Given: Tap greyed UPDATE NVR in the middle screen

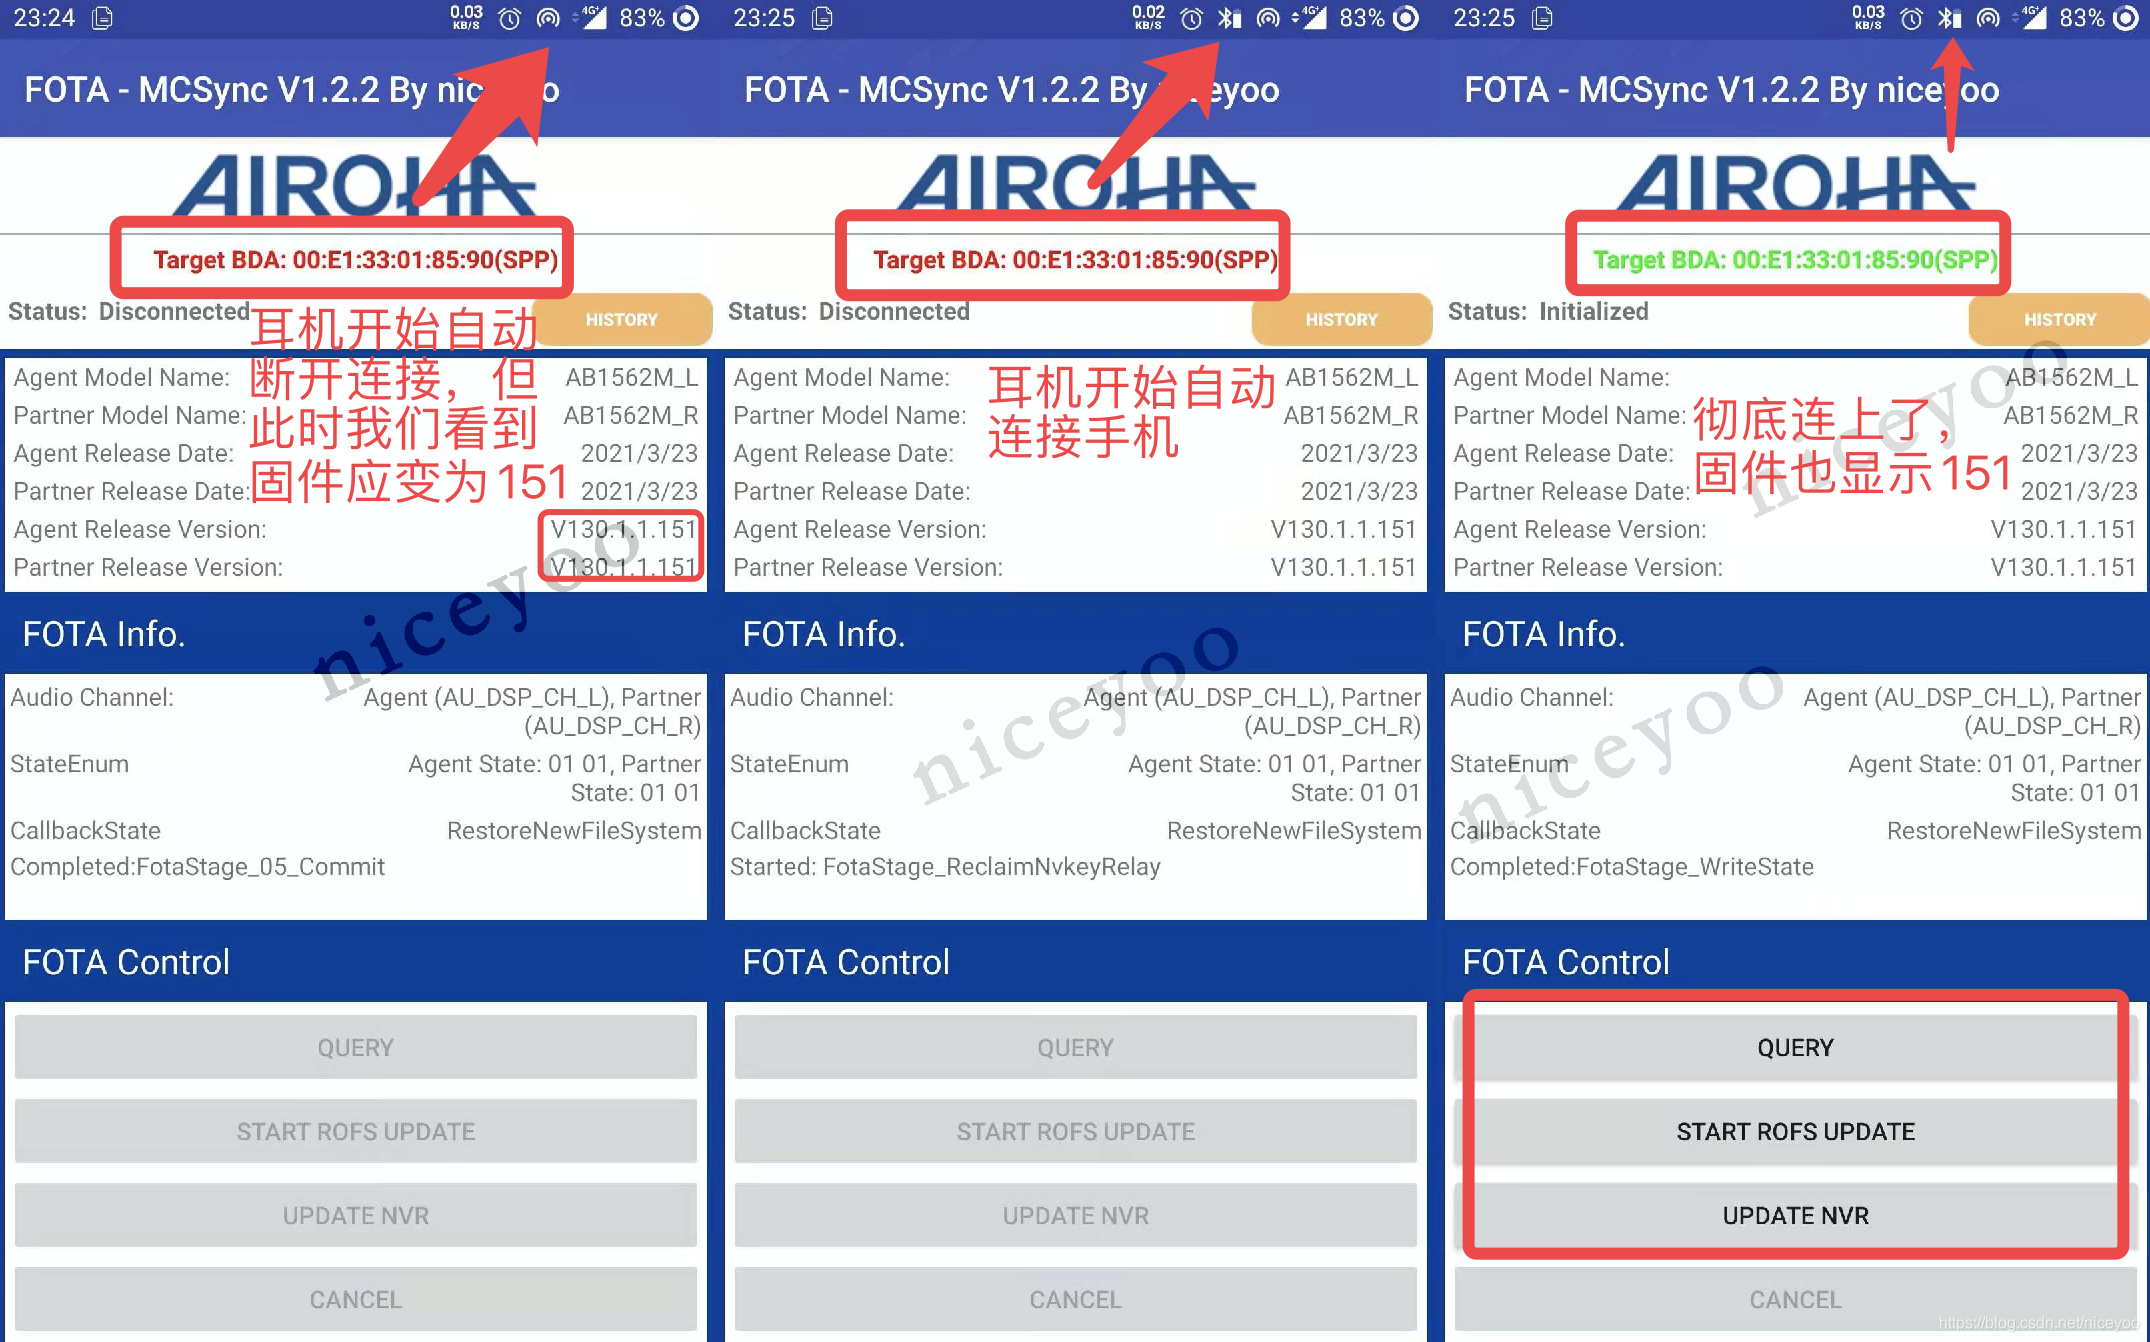Looking at the screenshot, I should click(x=1075, y=1215).
